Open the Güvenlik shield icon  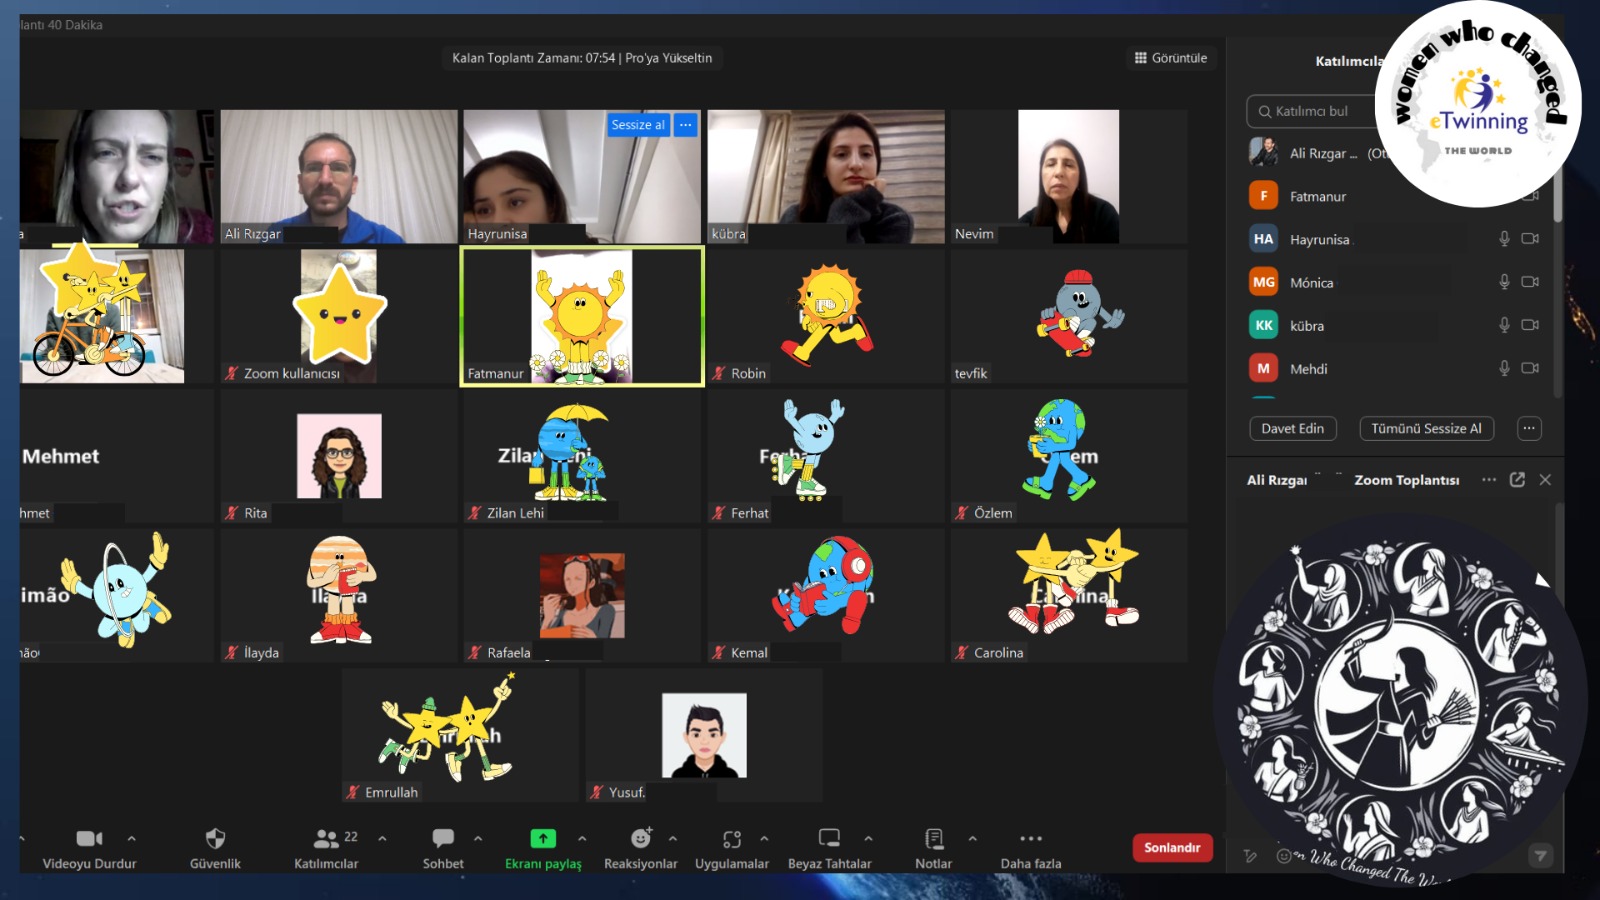coord(215,838)
